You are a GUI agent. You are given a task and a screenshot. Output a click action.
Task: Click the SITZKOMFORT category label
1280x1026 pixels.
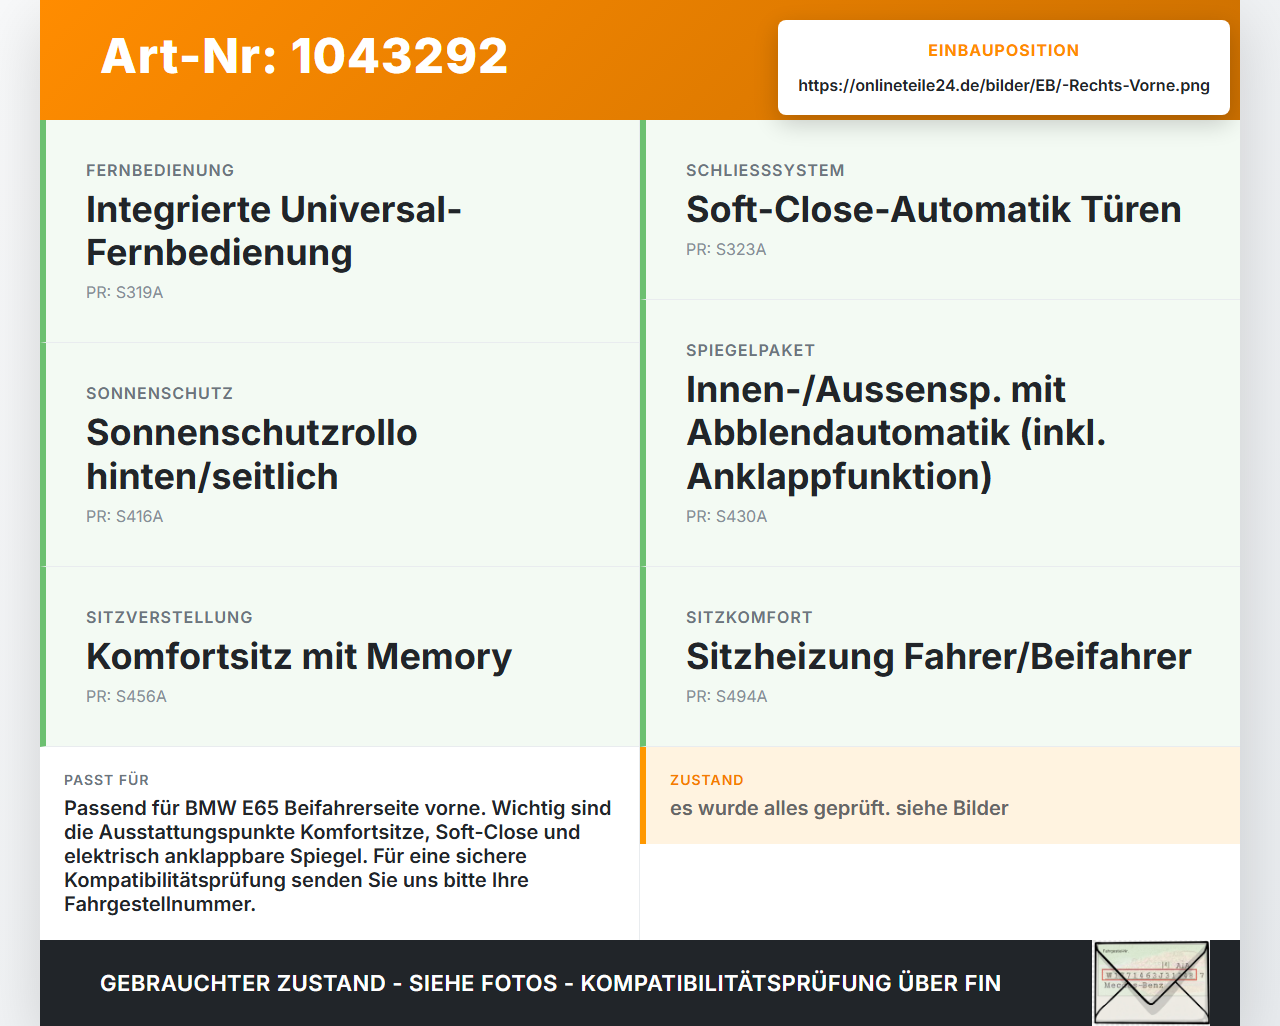(749, 617)
